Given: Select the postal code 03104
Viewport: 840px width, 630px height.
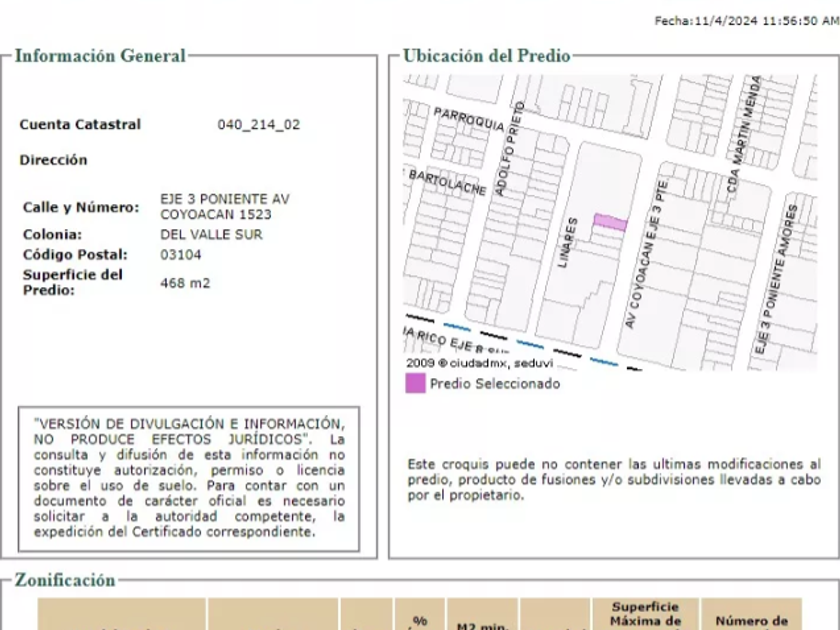Looking at the screenshot, I should (181, 255).
